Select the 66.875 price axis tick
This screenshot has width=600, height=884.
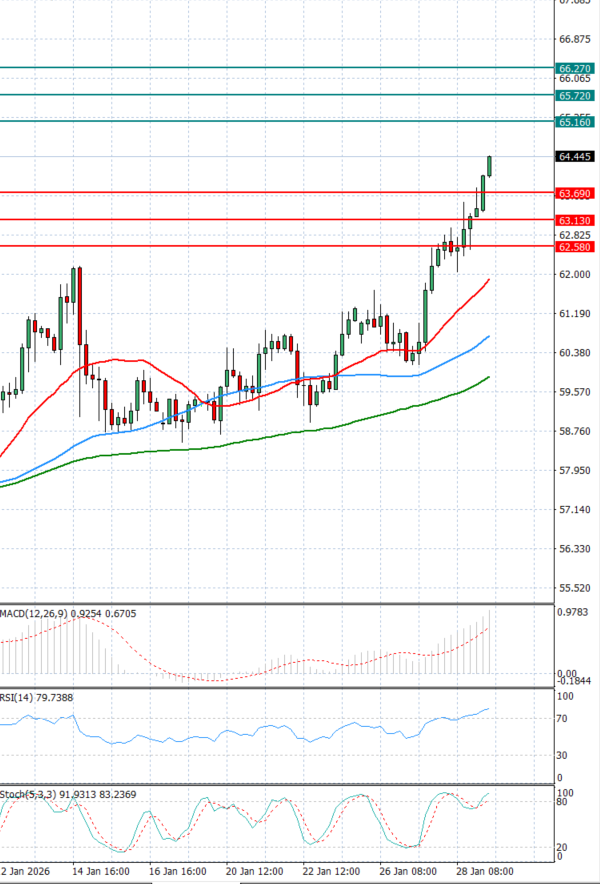coord(576,40)
